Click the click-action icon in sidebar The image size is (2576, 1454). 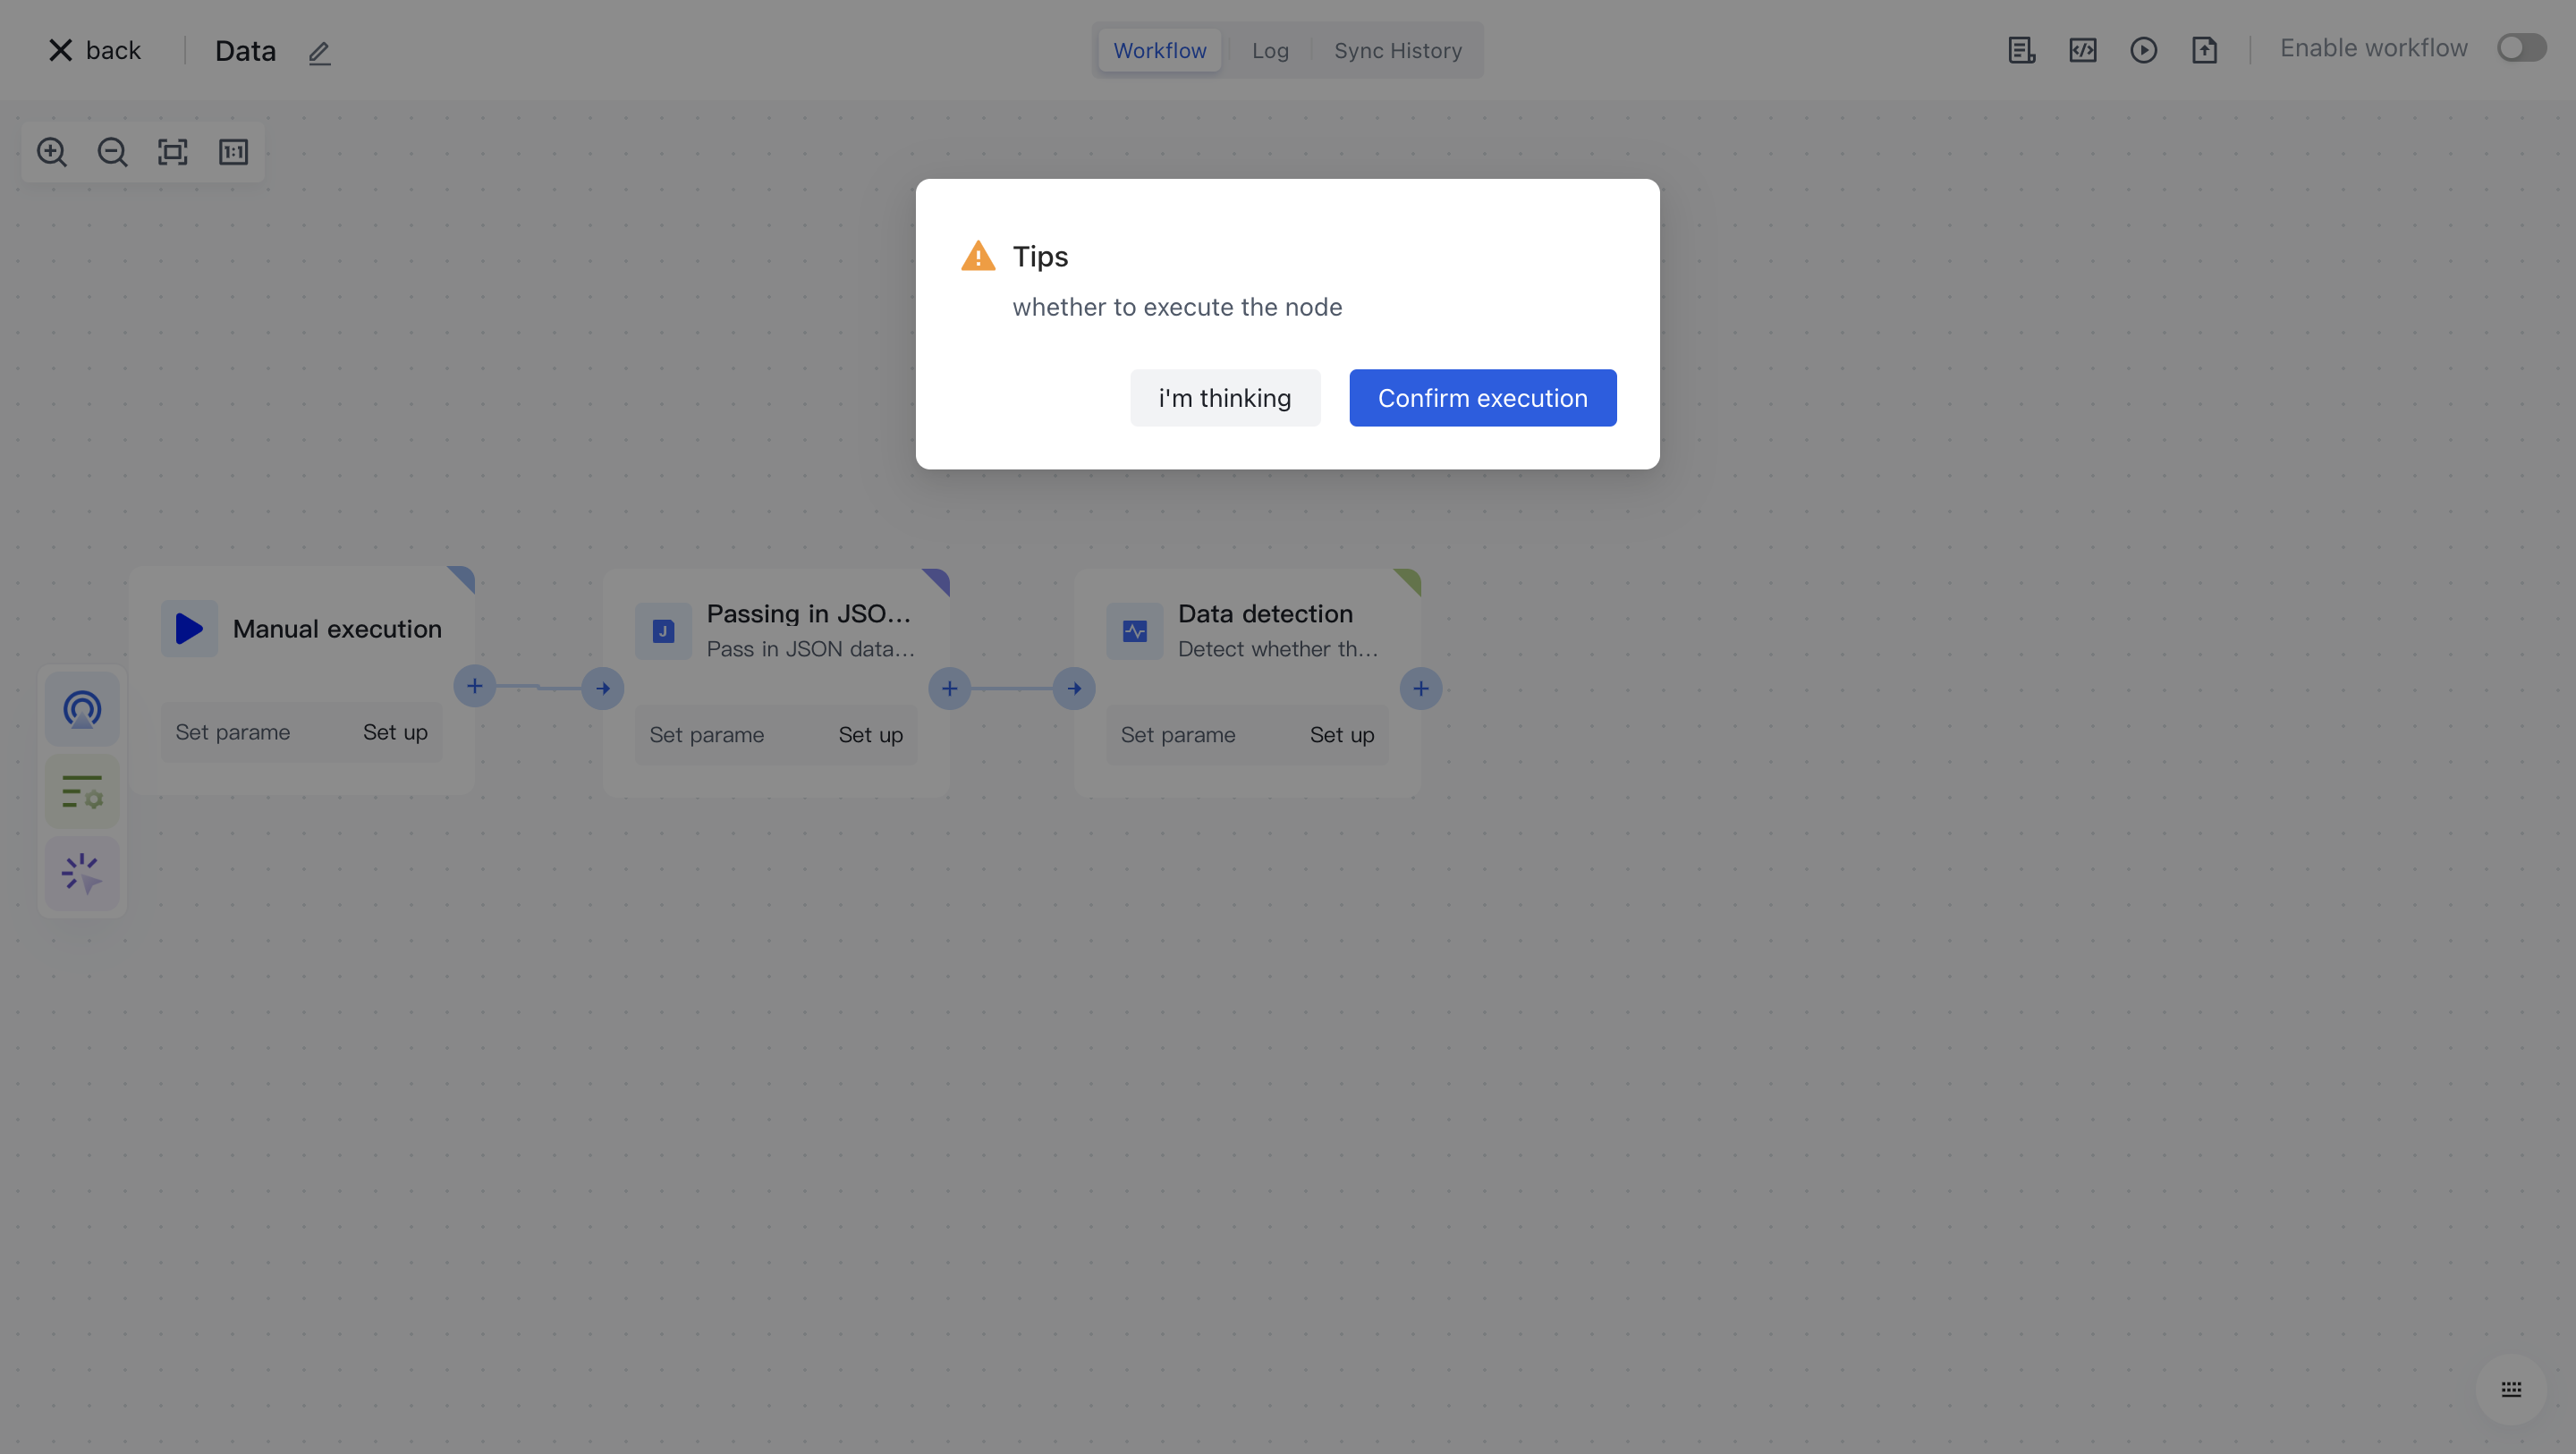click(x=81, y=873)
